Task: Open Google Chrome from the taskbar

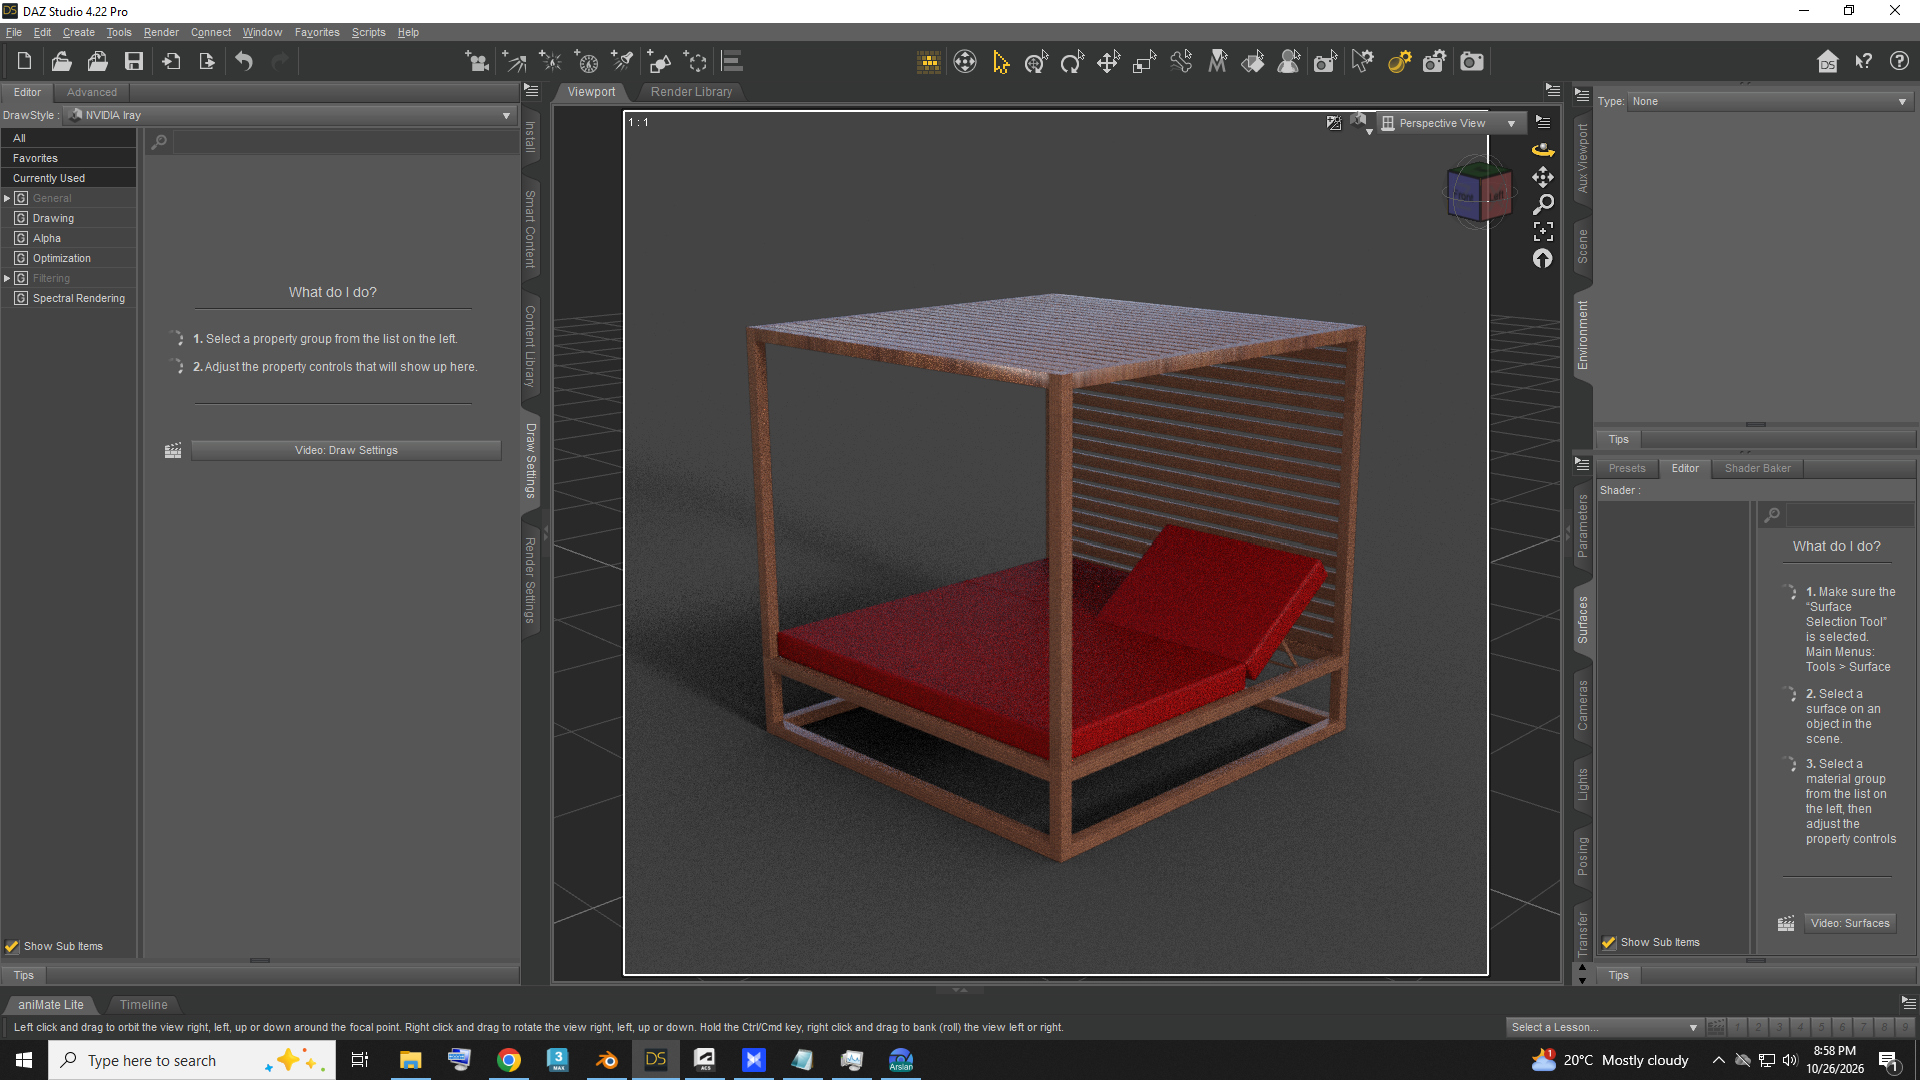Action: coord(509,1060)
